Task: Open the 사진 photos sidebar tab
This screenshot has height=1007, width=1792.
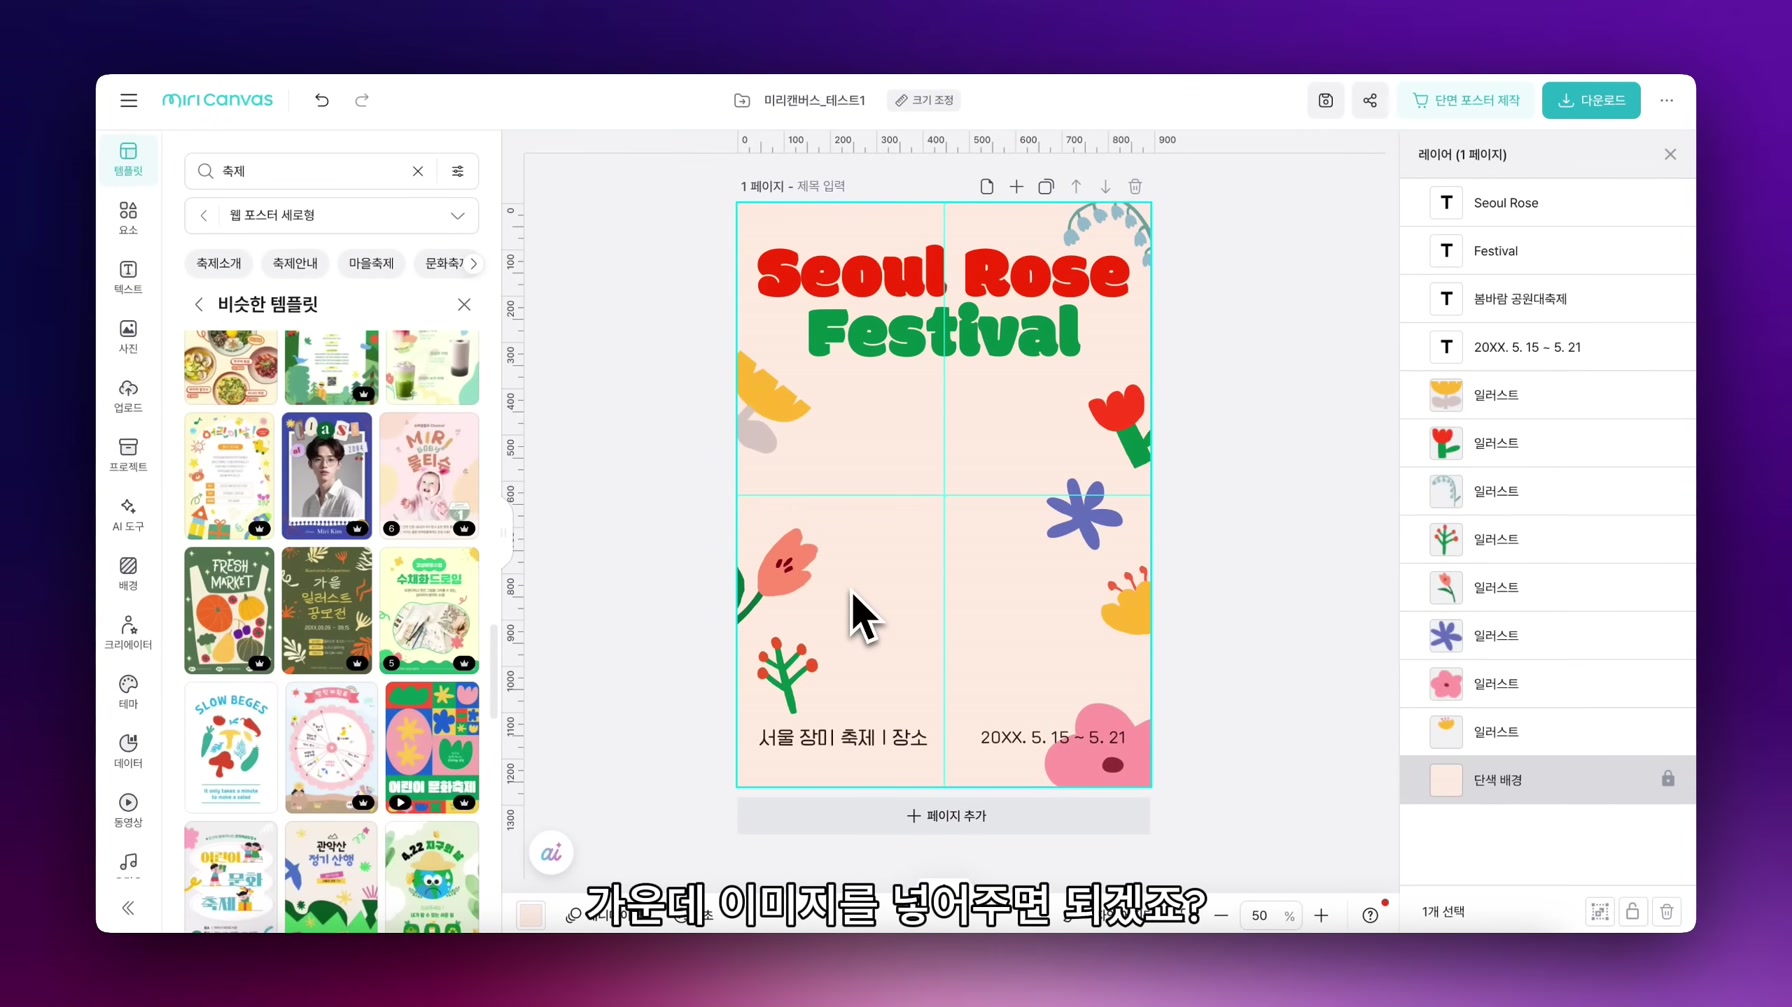Action: click(128, 336)
